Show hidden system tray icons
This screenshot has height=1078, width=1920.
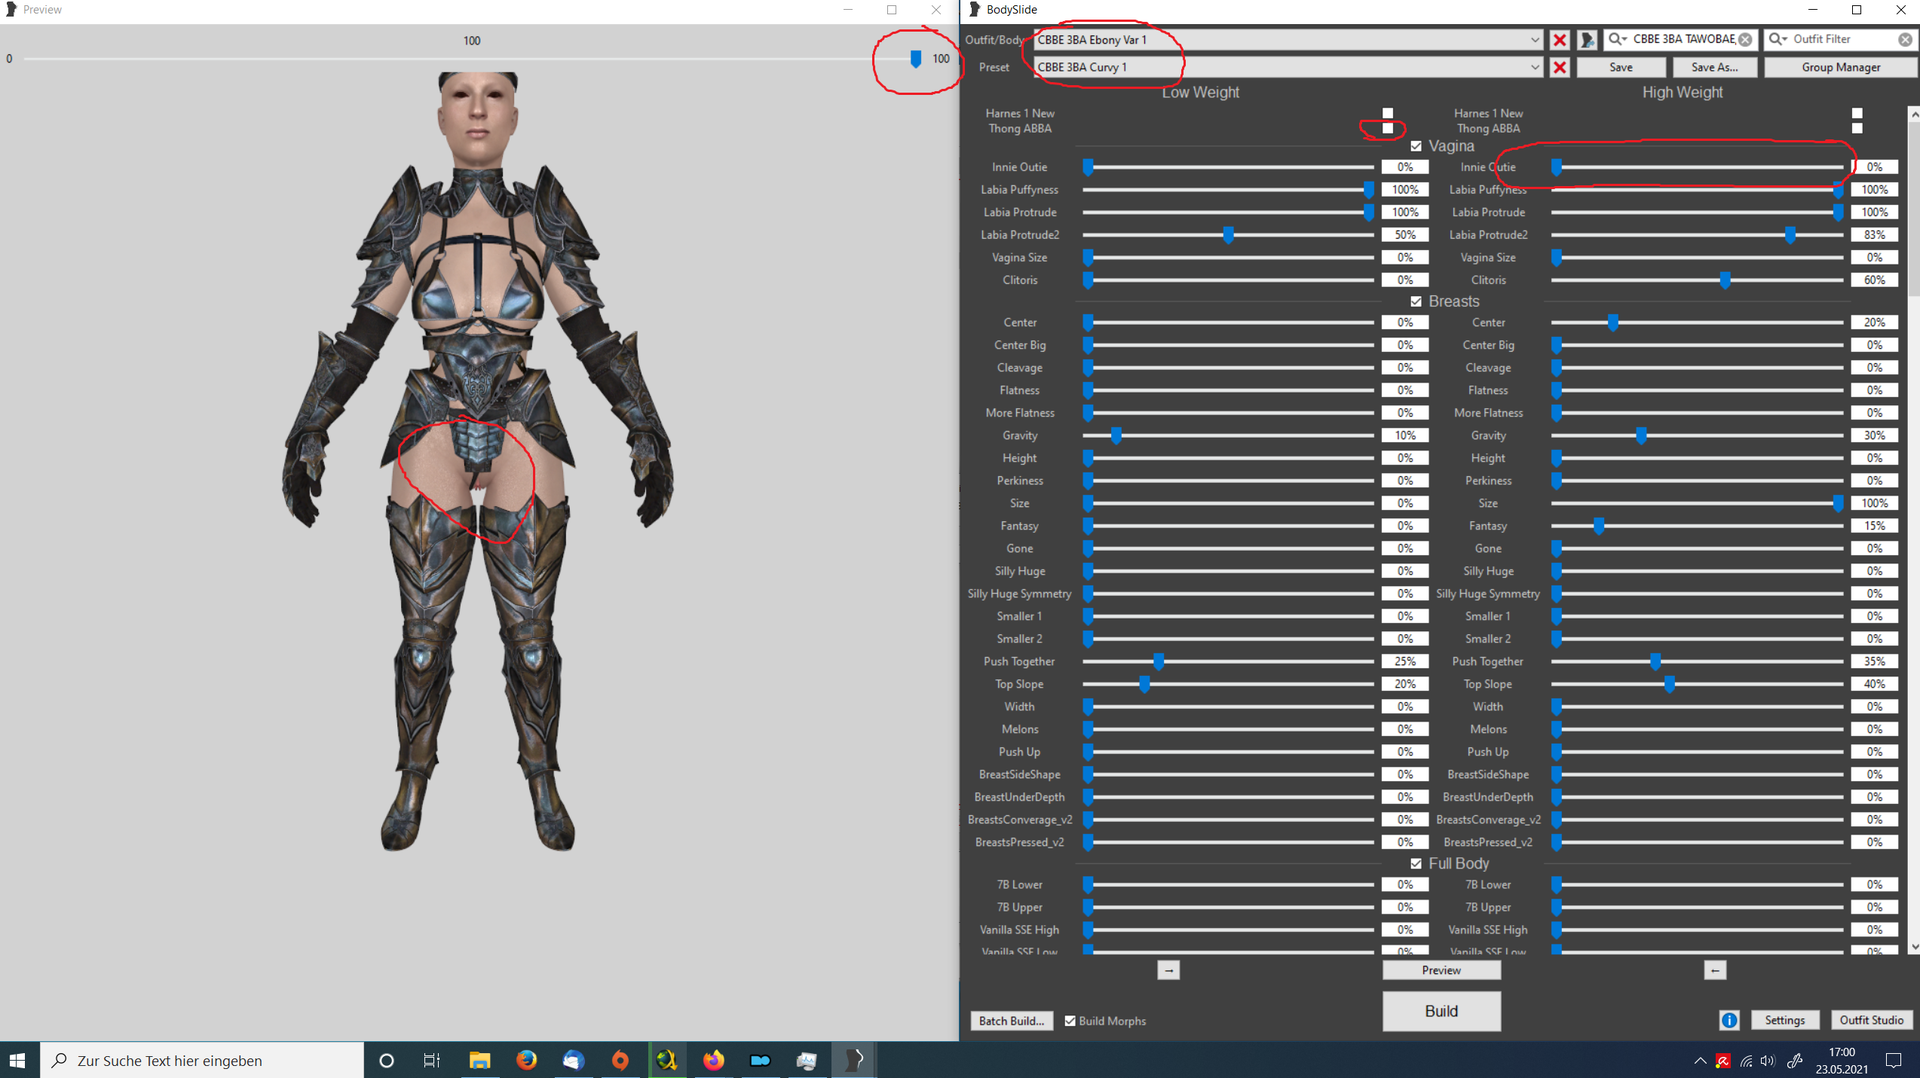click(x=1700, y=1060)
